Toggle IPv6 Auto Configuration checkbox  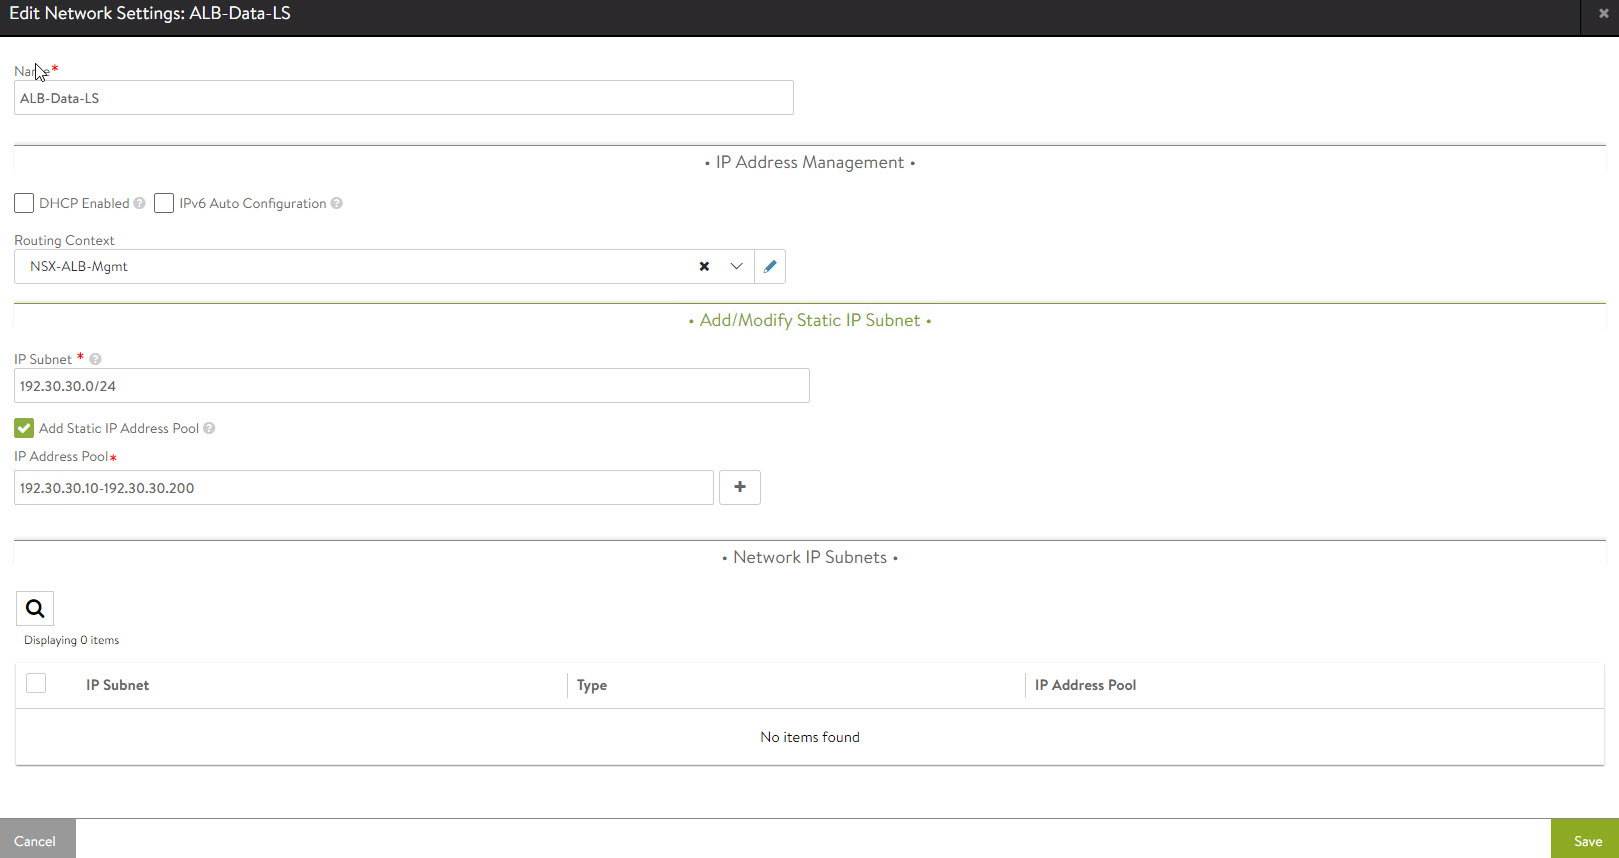tap(164, 204)
